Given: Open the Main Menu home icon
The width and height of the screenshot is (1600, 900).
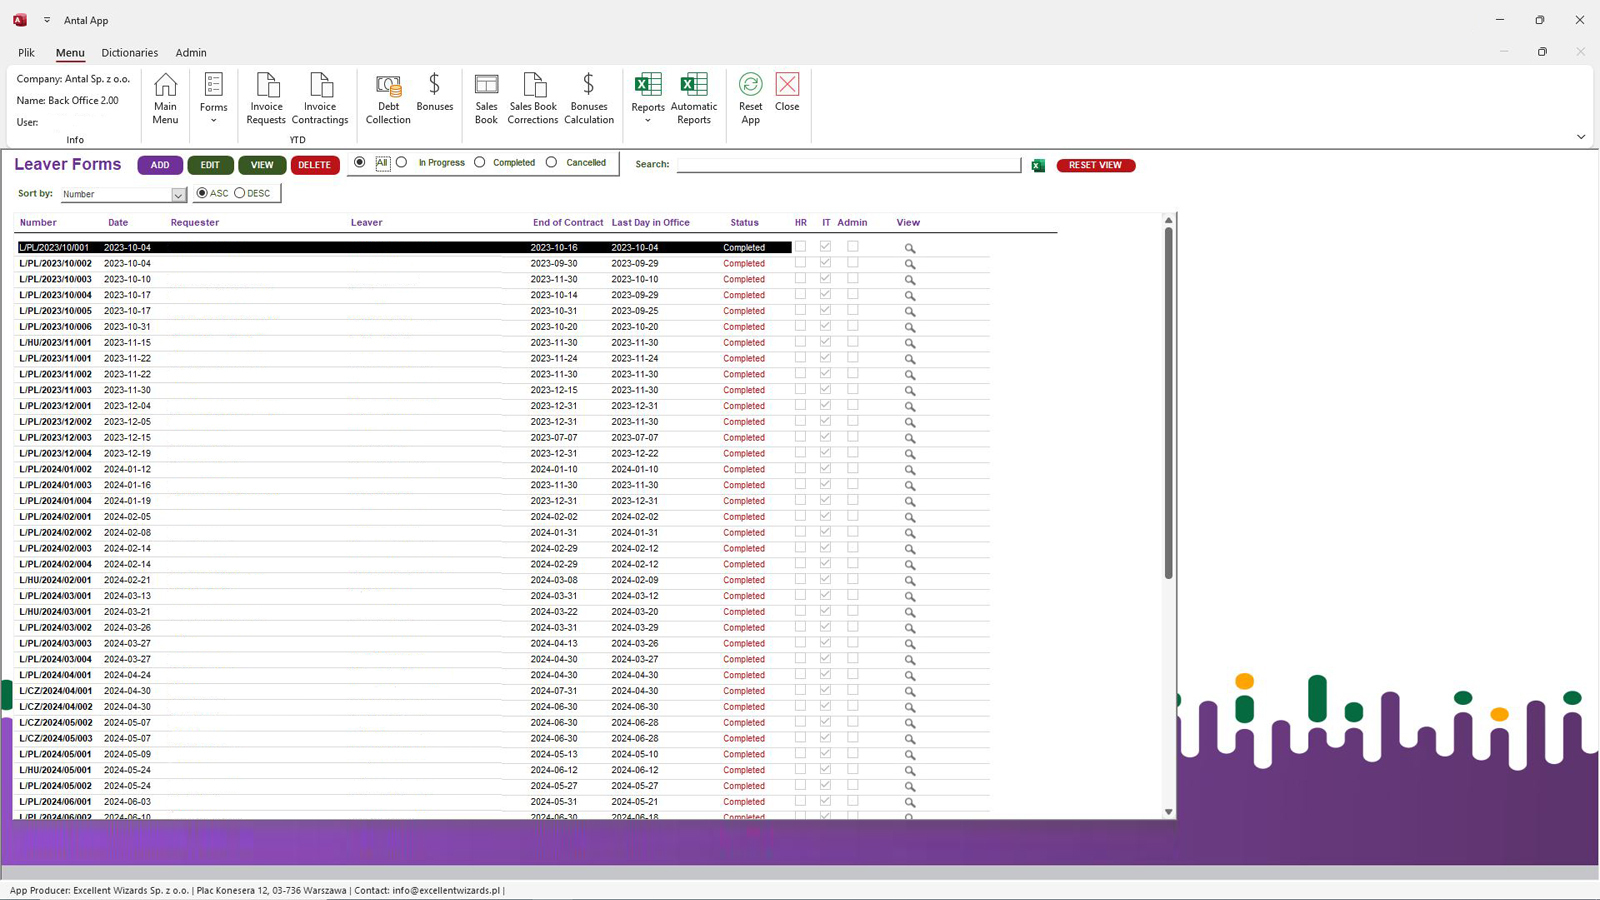Looking at the screenshot, I should point(165,98).
